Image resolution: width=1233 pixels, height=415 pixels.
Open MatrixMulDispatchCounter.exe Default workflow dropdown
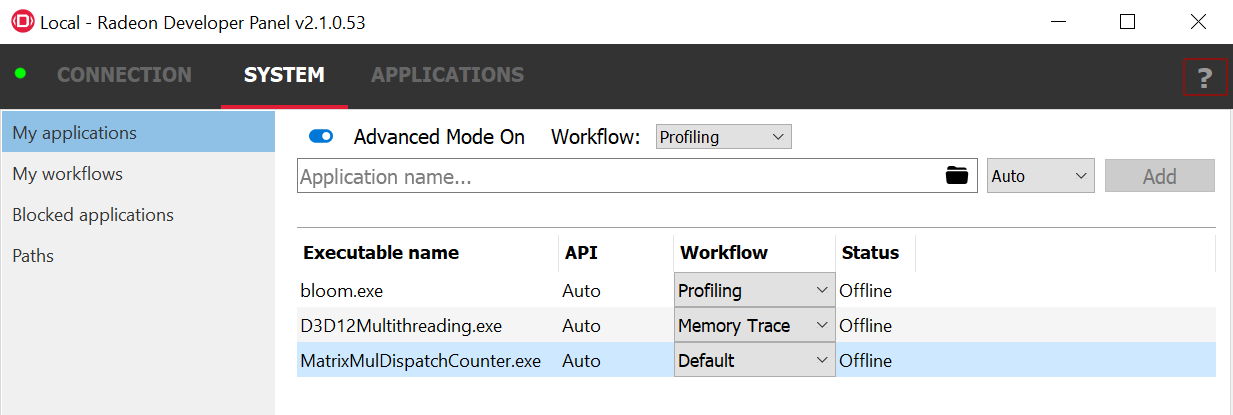tap(754, 361)
